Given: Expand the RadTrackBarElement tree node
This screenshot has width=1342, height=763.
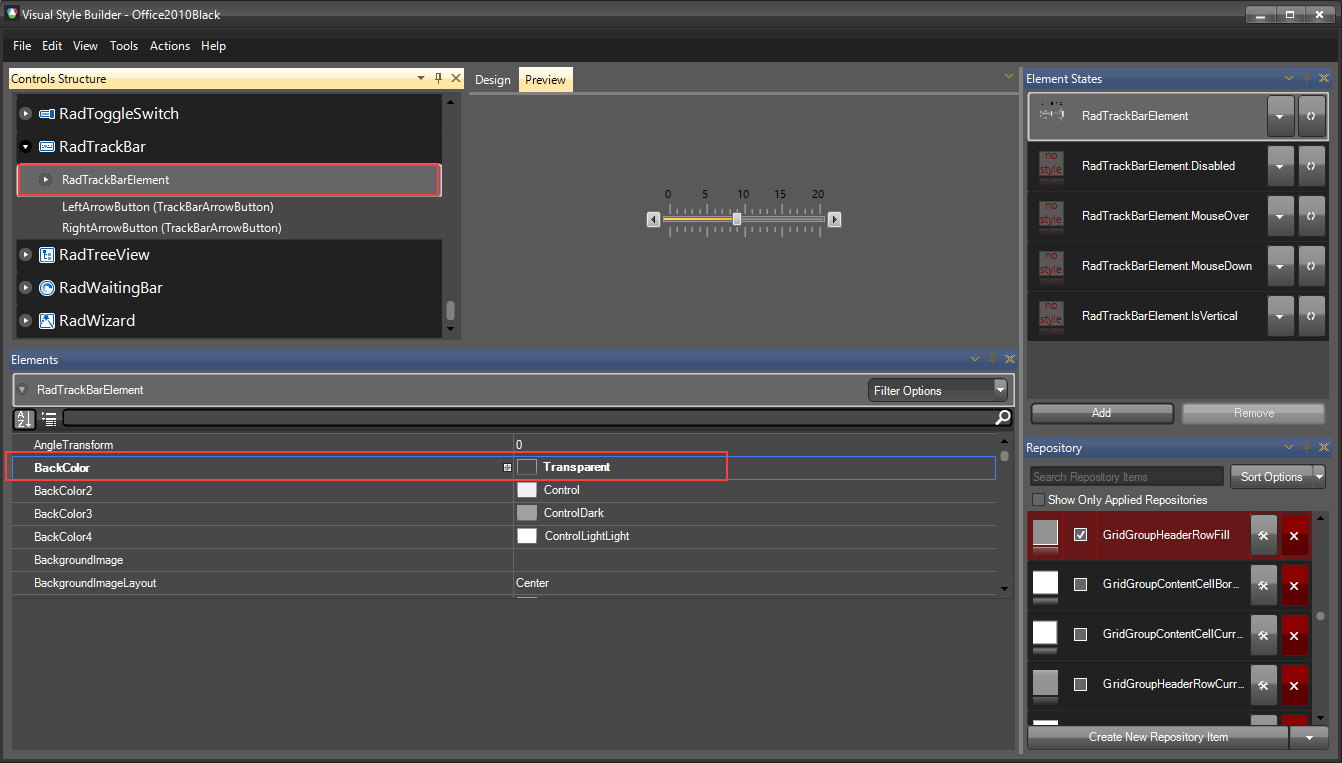Looking at the screenshot, I should click(x=45, y=180).
